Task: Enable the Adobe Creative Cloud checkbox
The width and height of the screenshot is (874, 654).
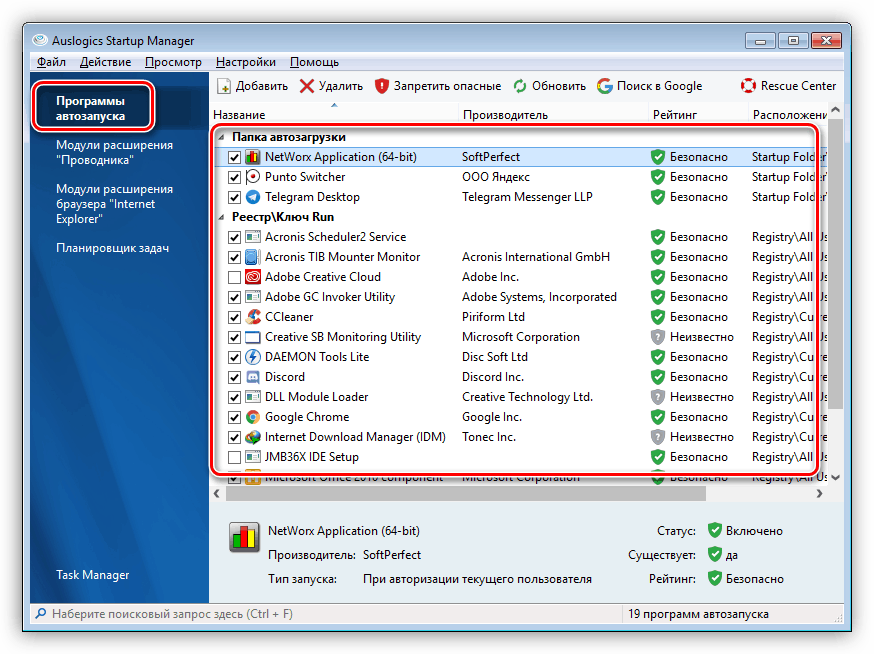Action: point(235,278)
